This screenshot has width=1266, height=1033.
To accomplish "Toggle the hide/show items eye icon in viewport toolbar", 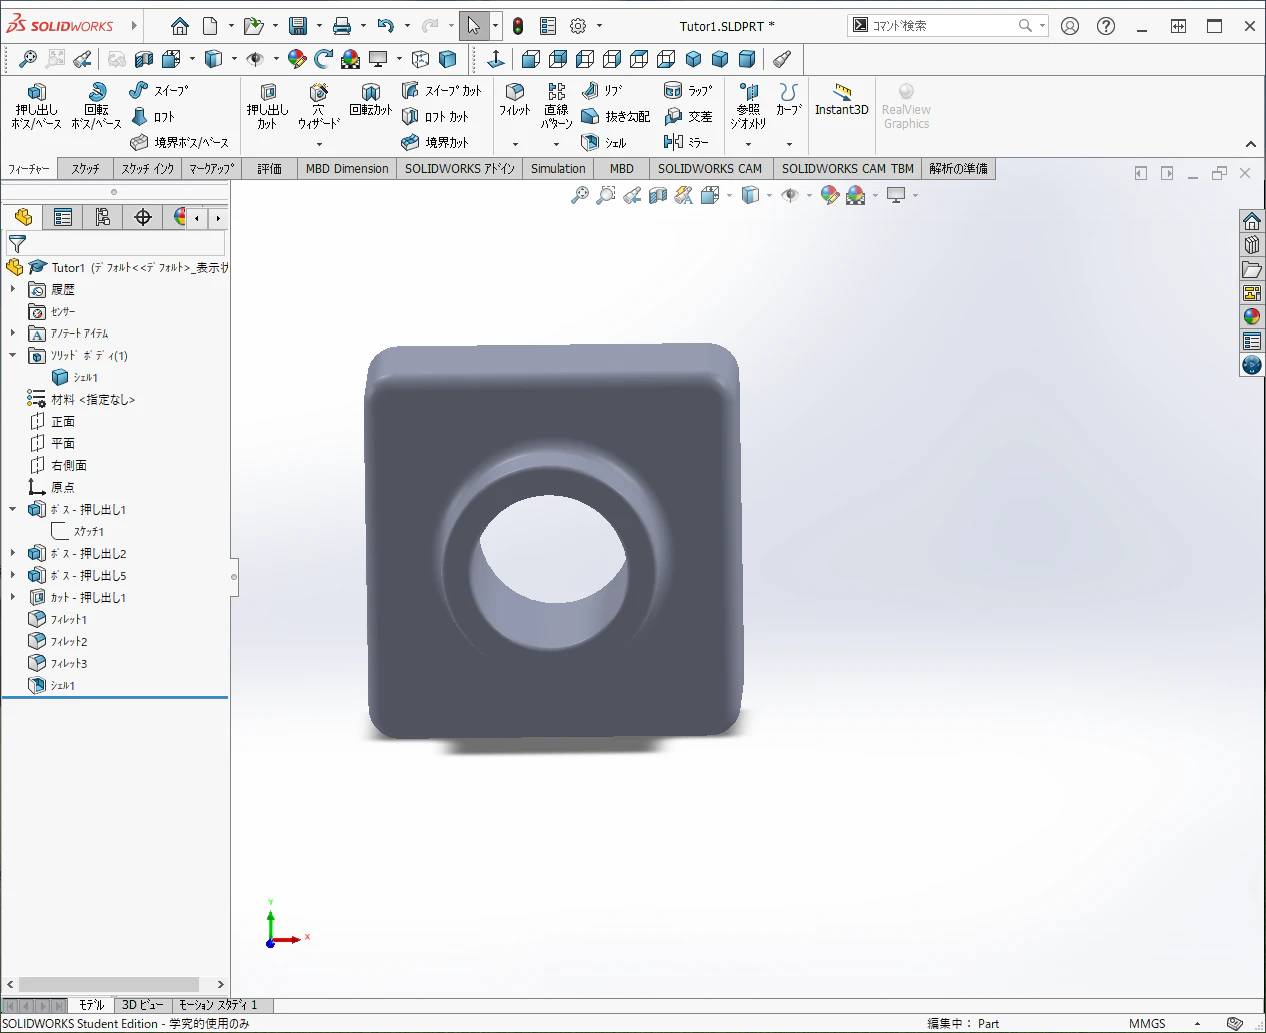I will coord(790,195).
